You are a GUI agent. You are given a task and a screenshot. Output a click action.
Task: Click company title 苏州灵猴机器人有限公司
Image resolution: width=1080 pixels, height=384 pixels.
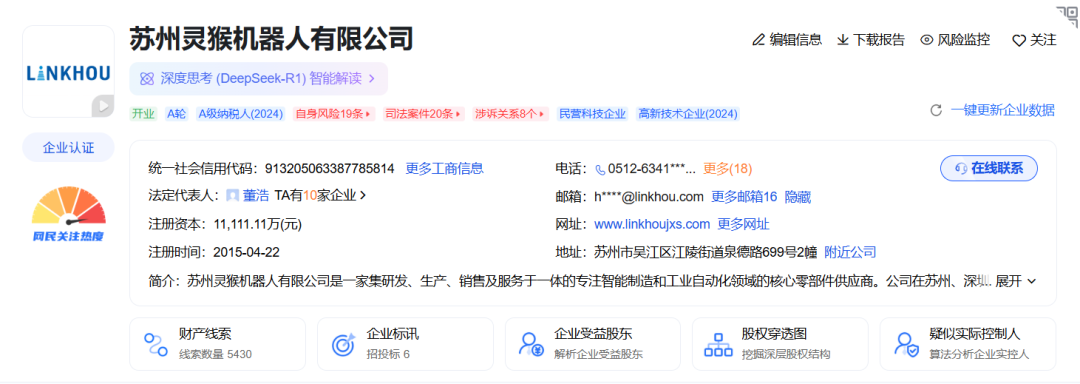tap(271, 39)
